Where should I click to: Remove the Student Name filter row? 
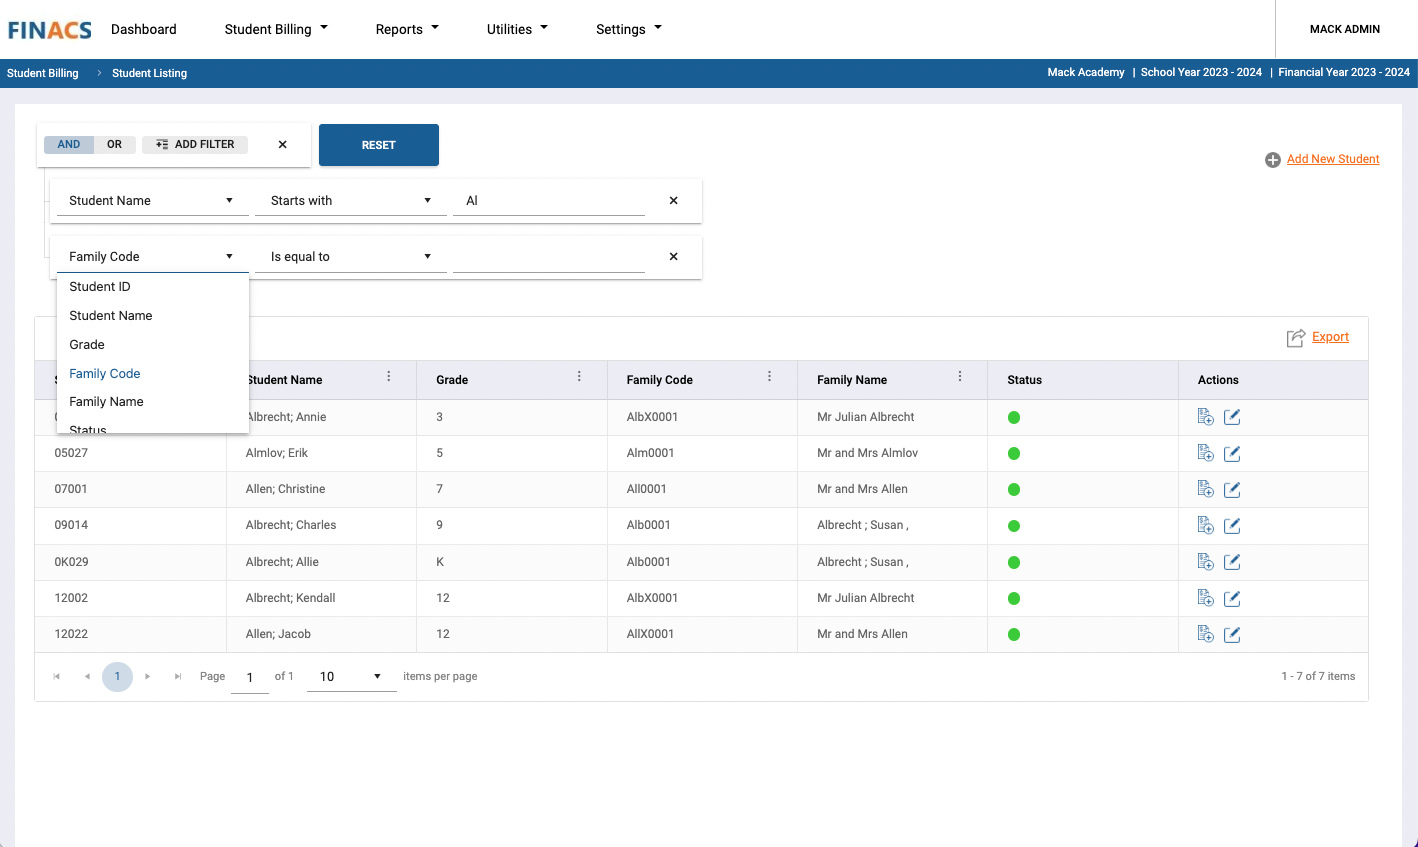point(673,201)
